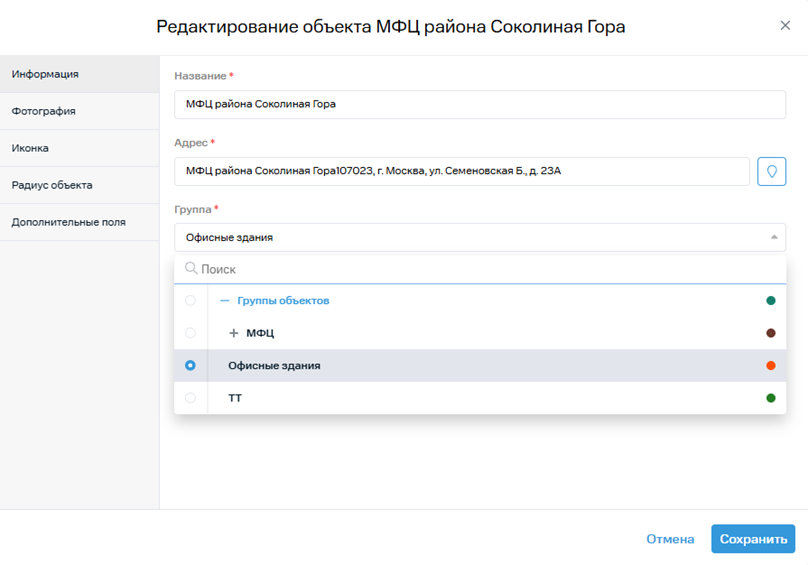Go to Радиус объекта section
The height and width of the screenshot is (565, 808).
[x=52, y=185]
